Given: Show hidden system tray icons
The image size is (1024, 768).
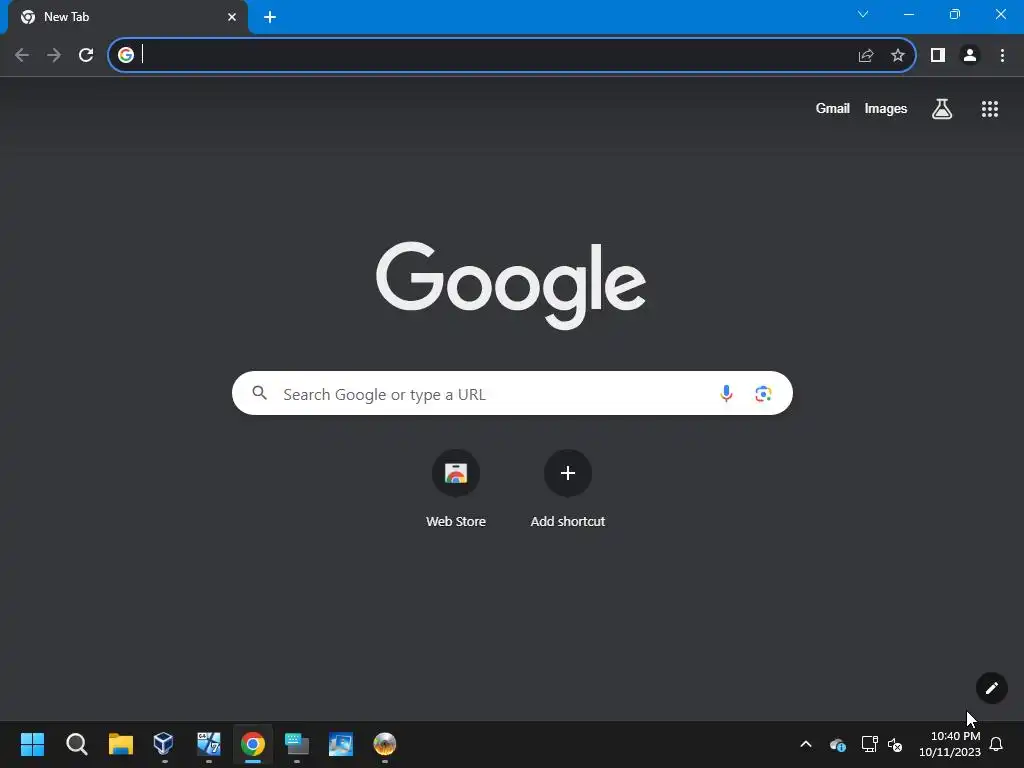Looking at the screenshot, I should (806, 744).
